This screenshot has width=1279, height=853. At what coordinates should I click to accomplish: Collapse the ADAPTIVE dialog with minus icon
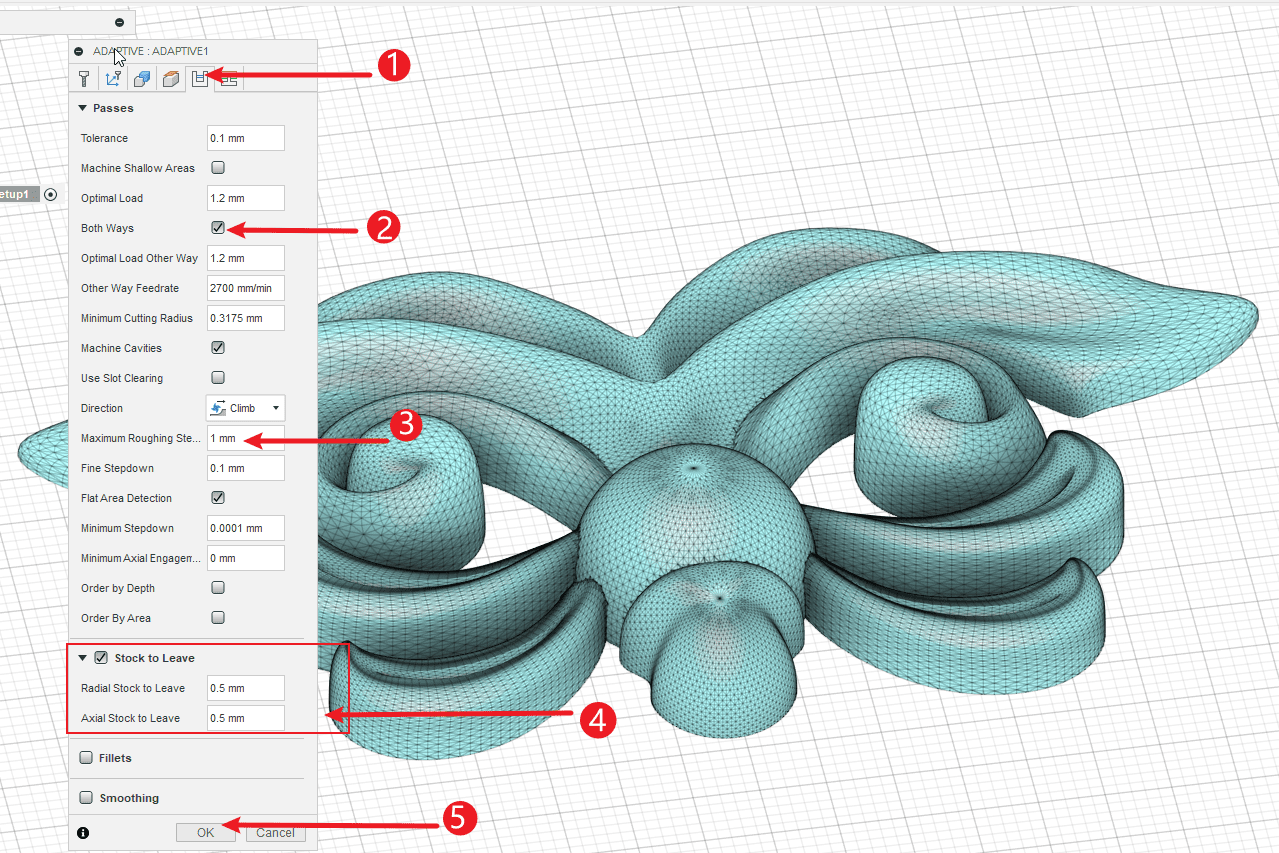79,51
